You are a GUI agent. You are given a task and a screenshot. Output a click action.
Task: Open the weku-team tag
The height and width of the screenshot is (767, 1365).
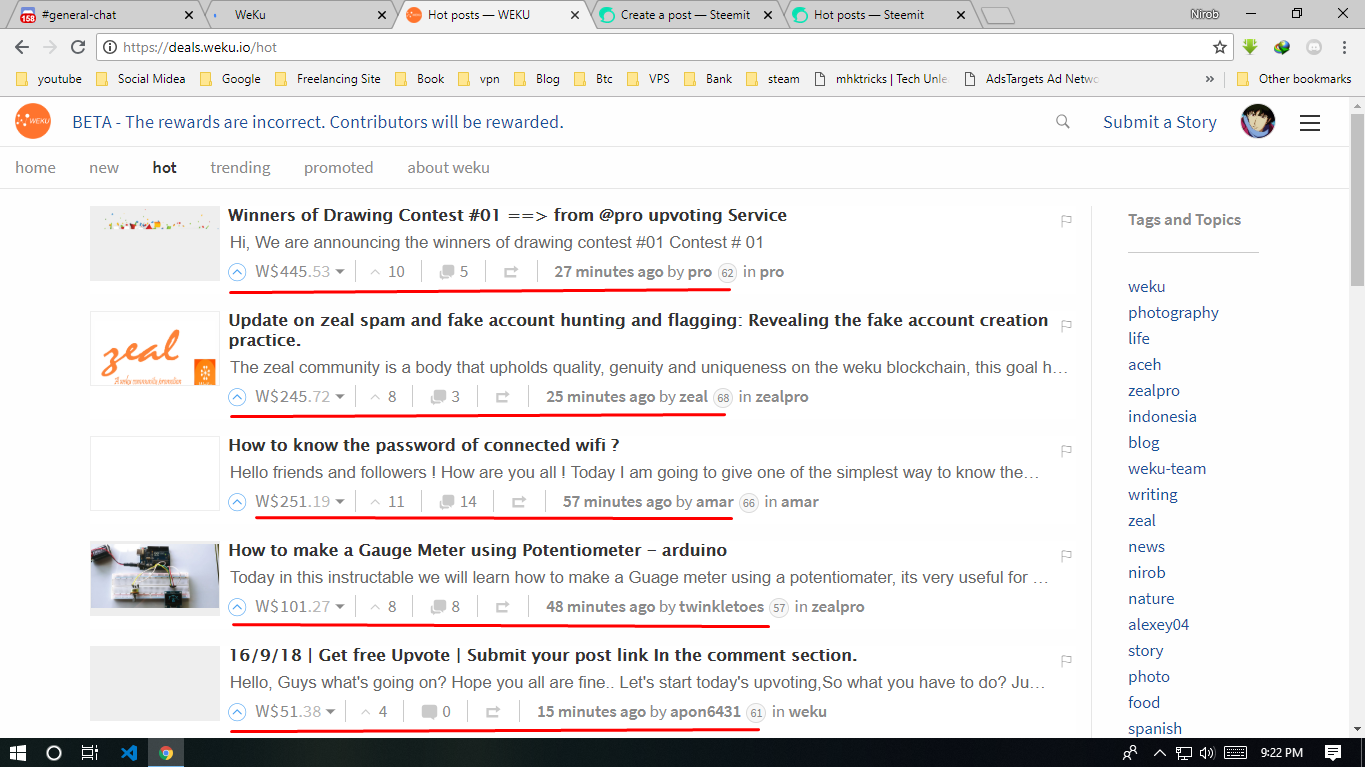click(1167, 469)
